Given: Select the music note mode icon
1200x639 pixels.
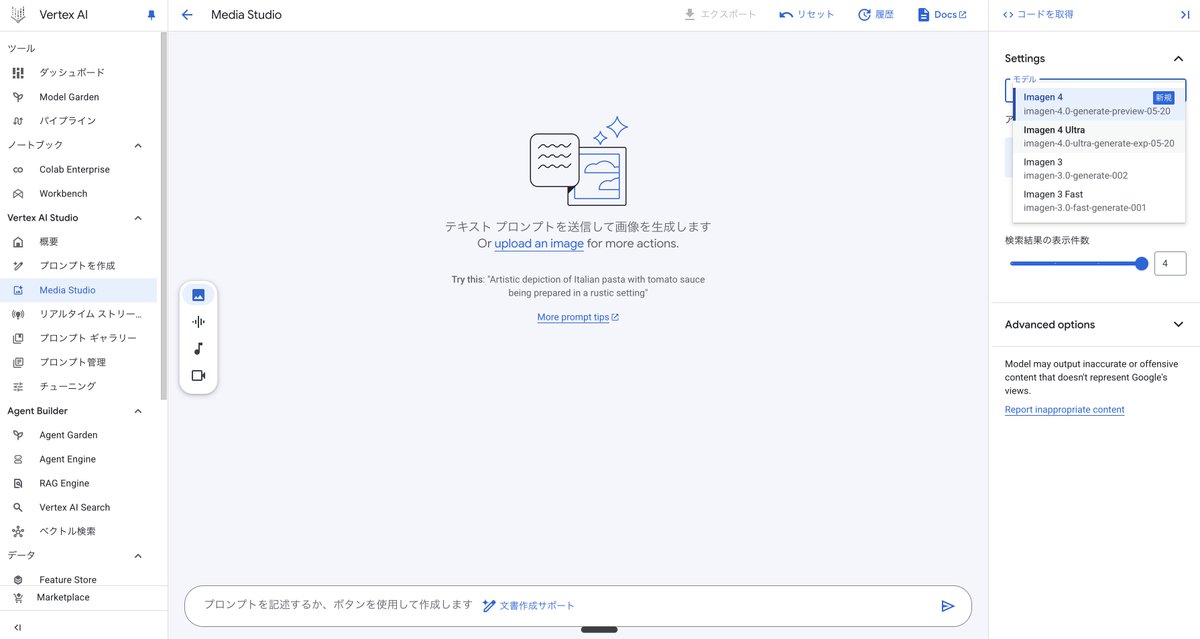Looking at the screenshot, I should pos(198,349).
